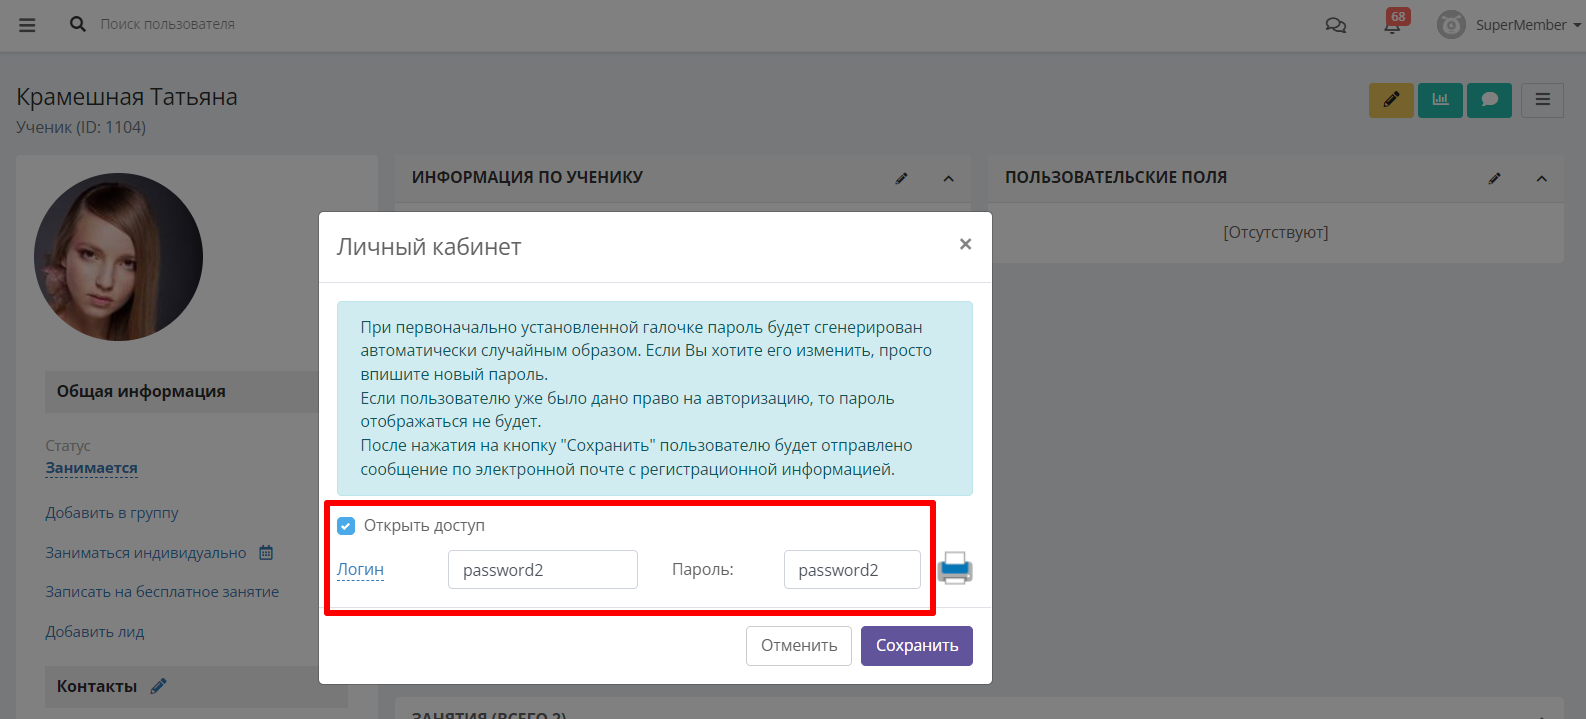Focus the user search field
Screen dimensions: 1586x719
click(x=167, y=24)
